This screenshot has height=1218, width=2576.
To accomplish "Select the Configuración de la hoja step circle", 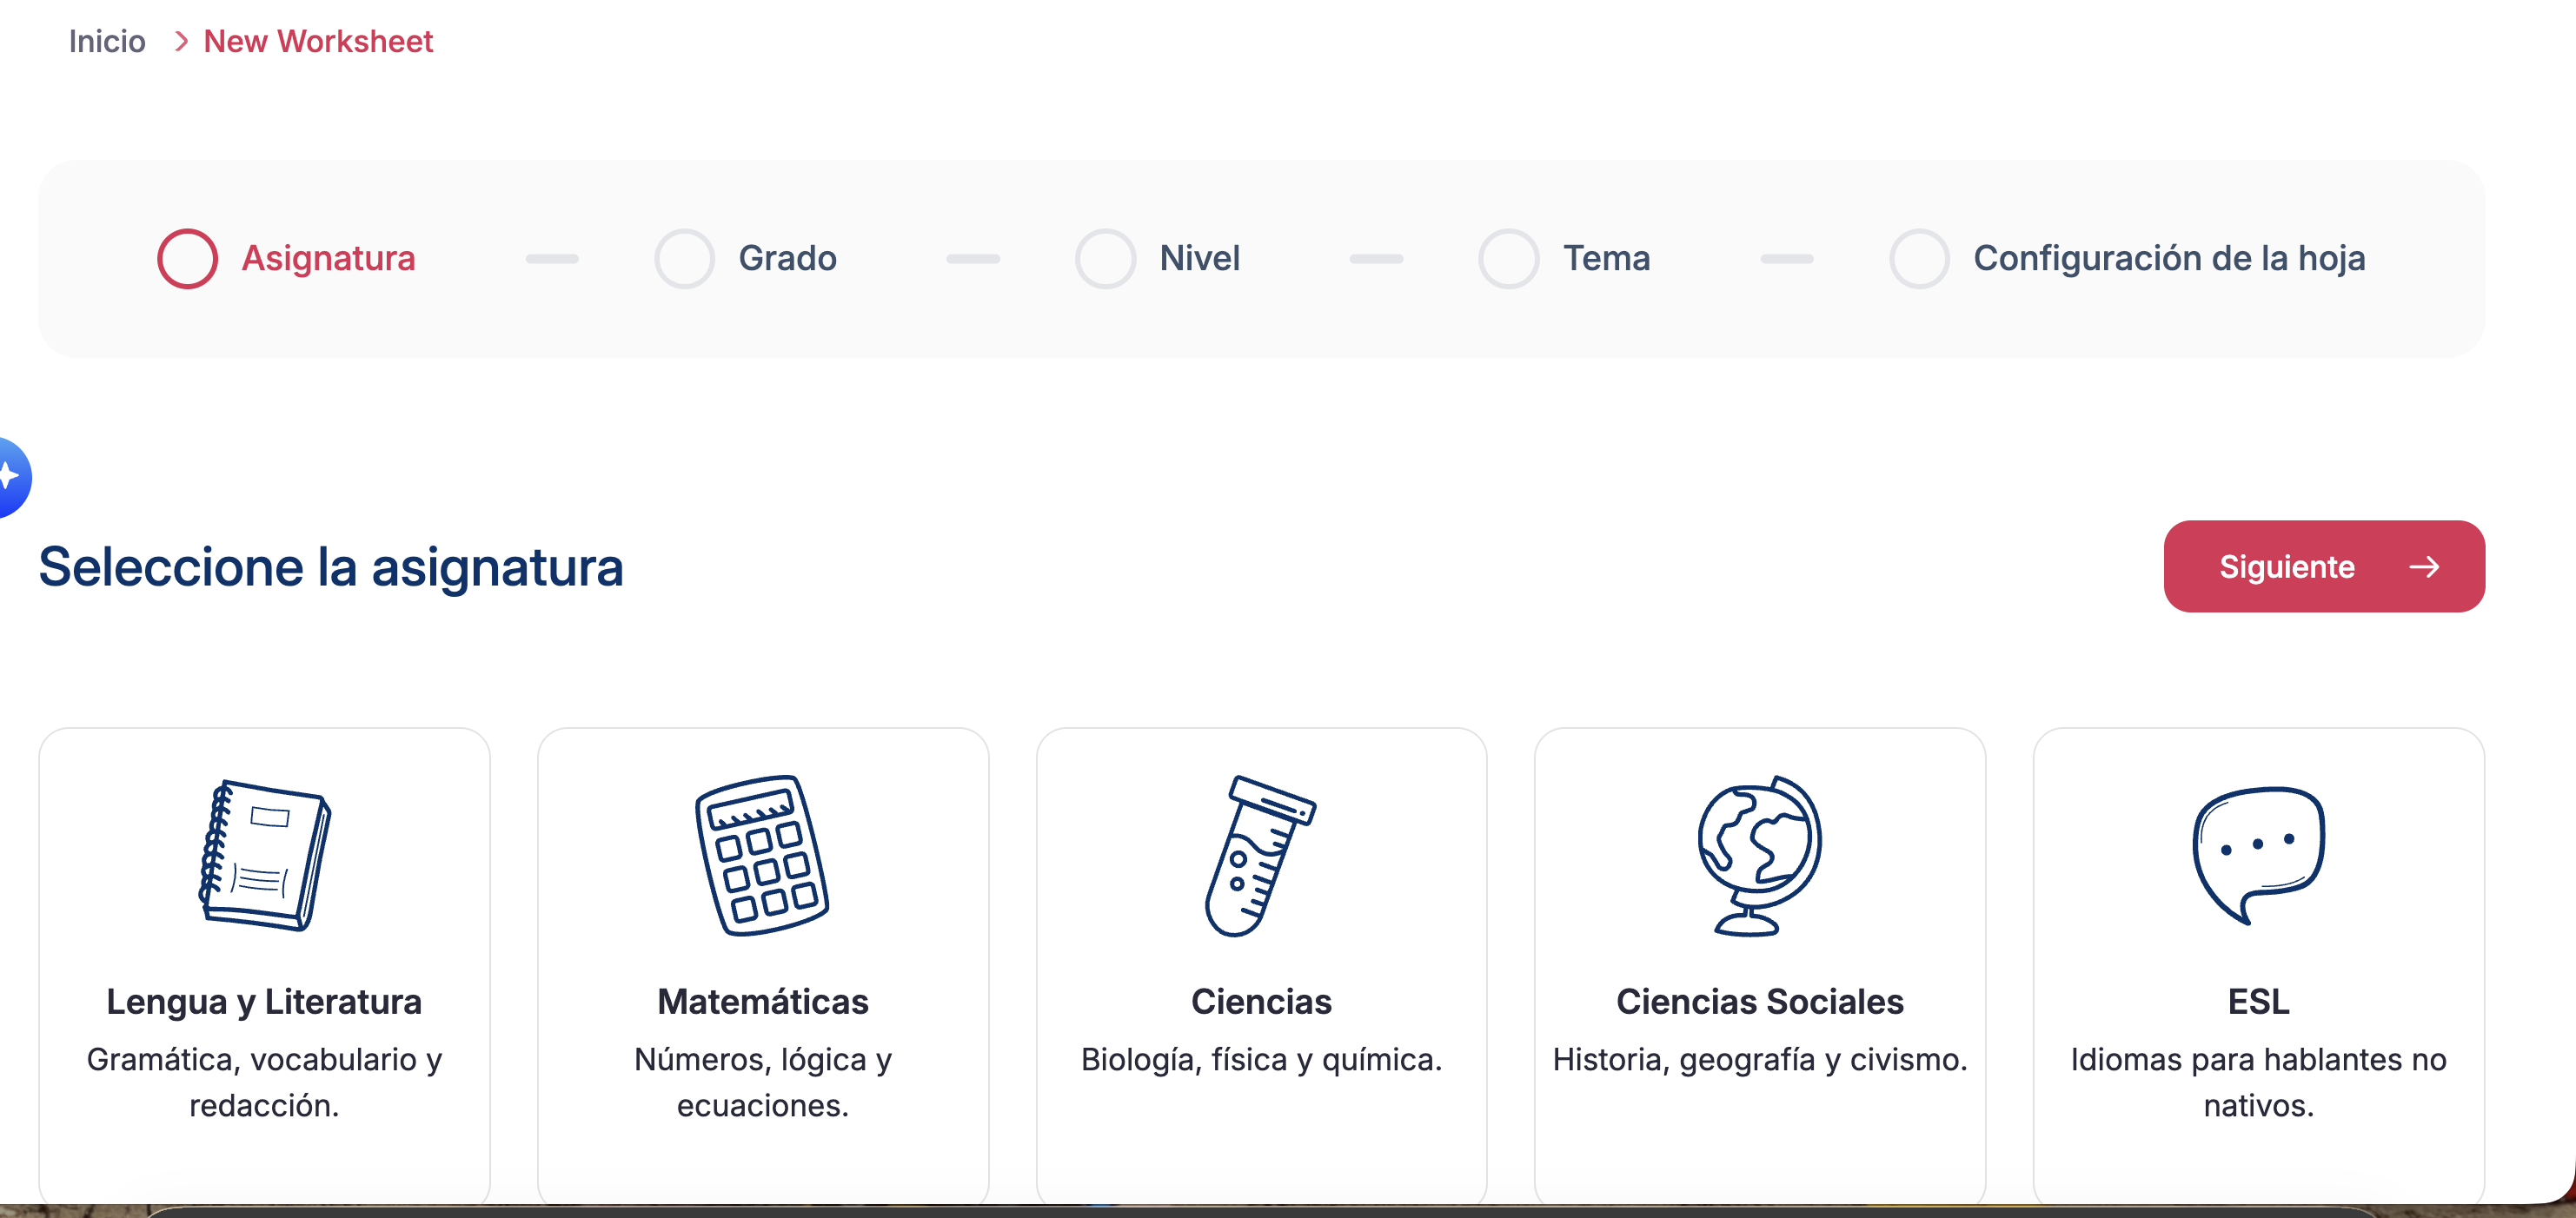I will coord(1918,259).
